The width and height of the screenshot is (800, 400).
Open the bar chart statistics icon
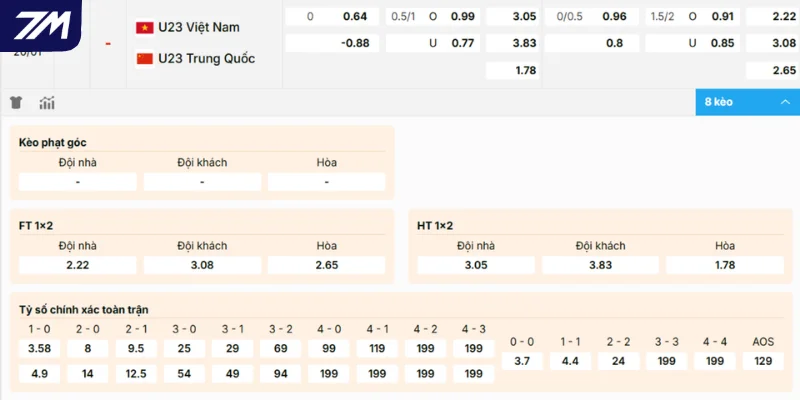click(x=47, y=102)
